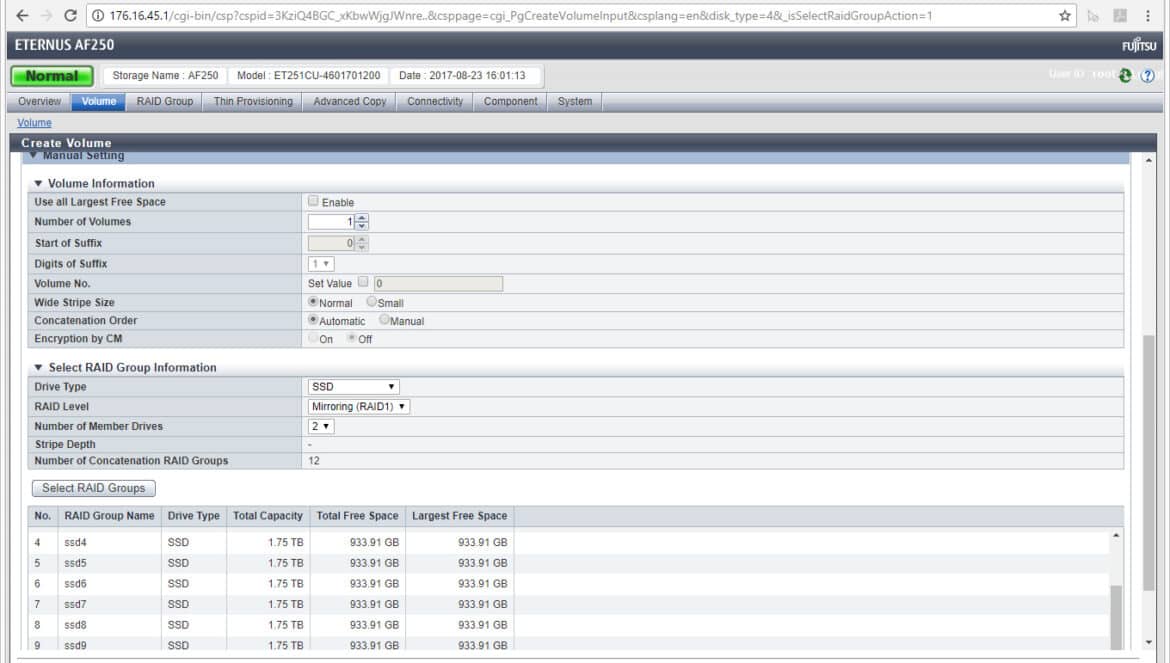Click main page scroll up arrow

tap(1148, 160)
